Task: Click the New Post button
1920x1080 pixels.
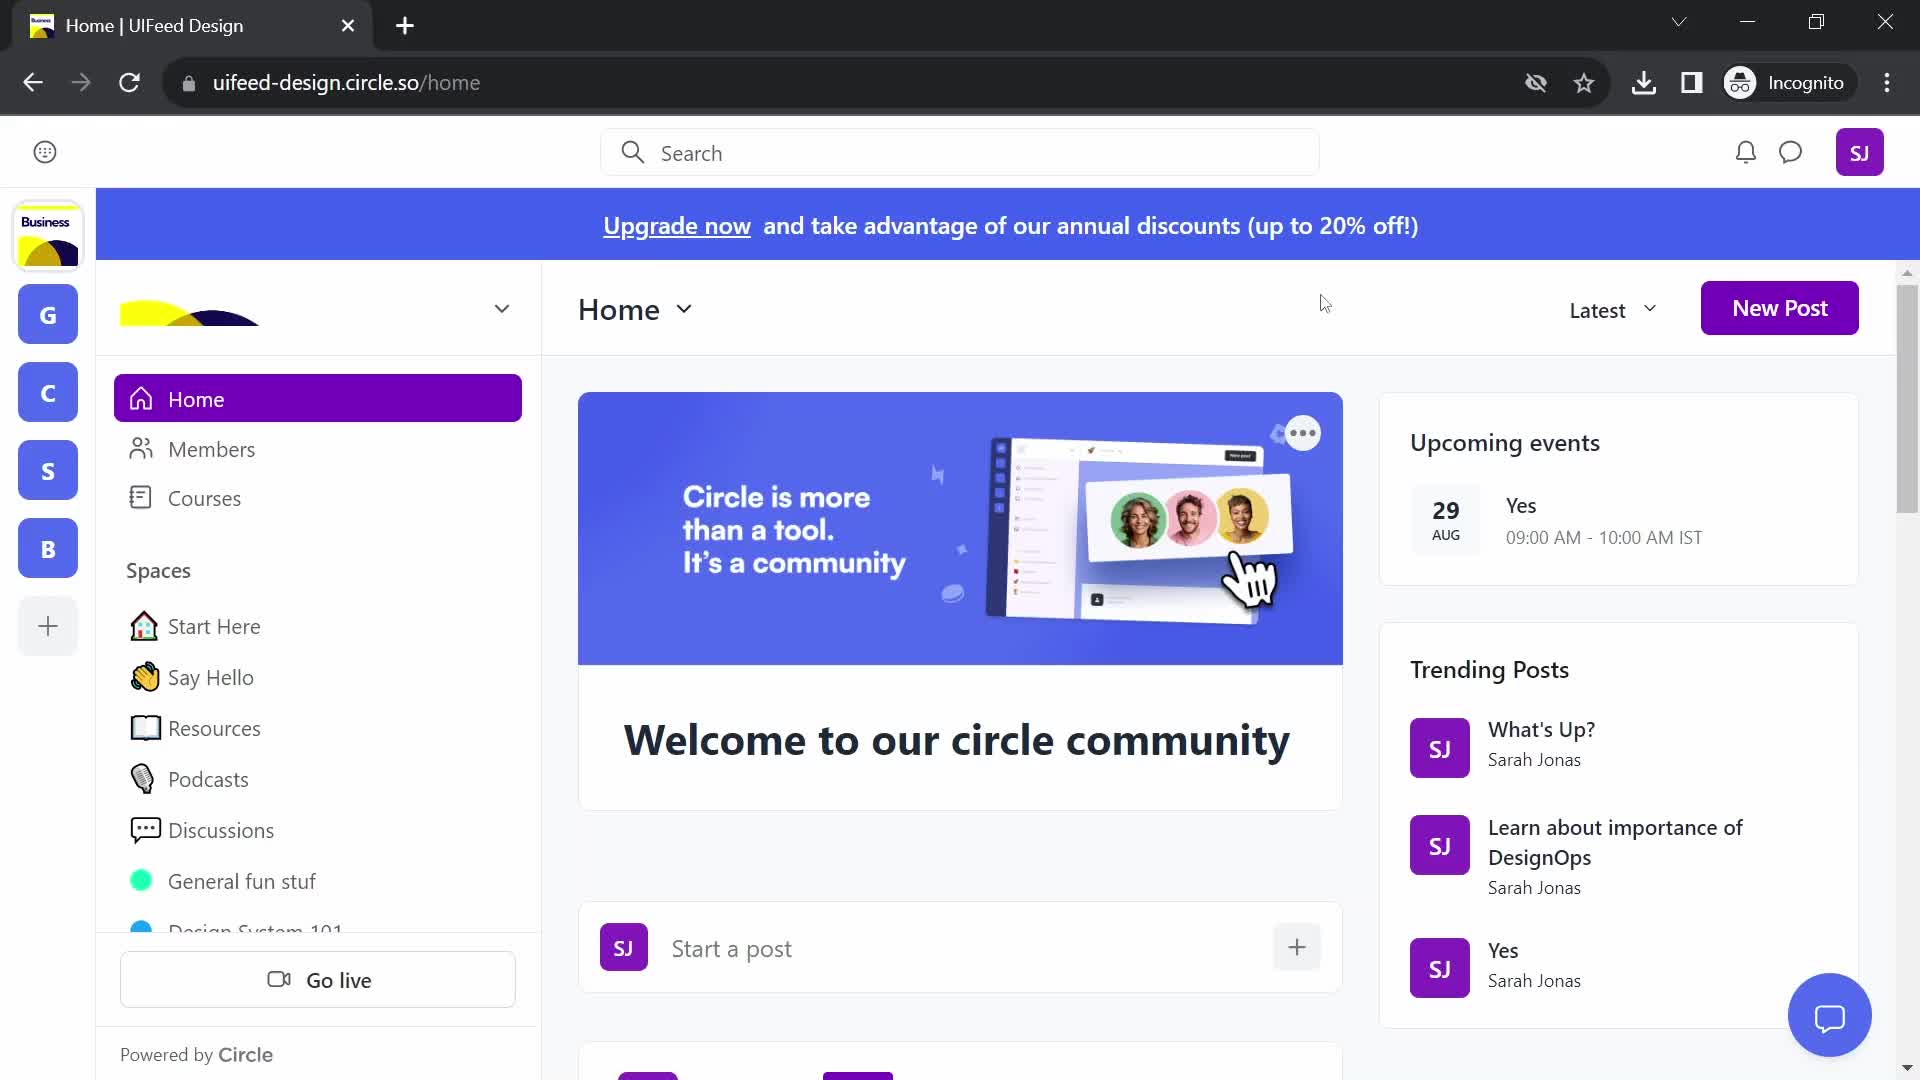Action: (x=1779, y=307)
